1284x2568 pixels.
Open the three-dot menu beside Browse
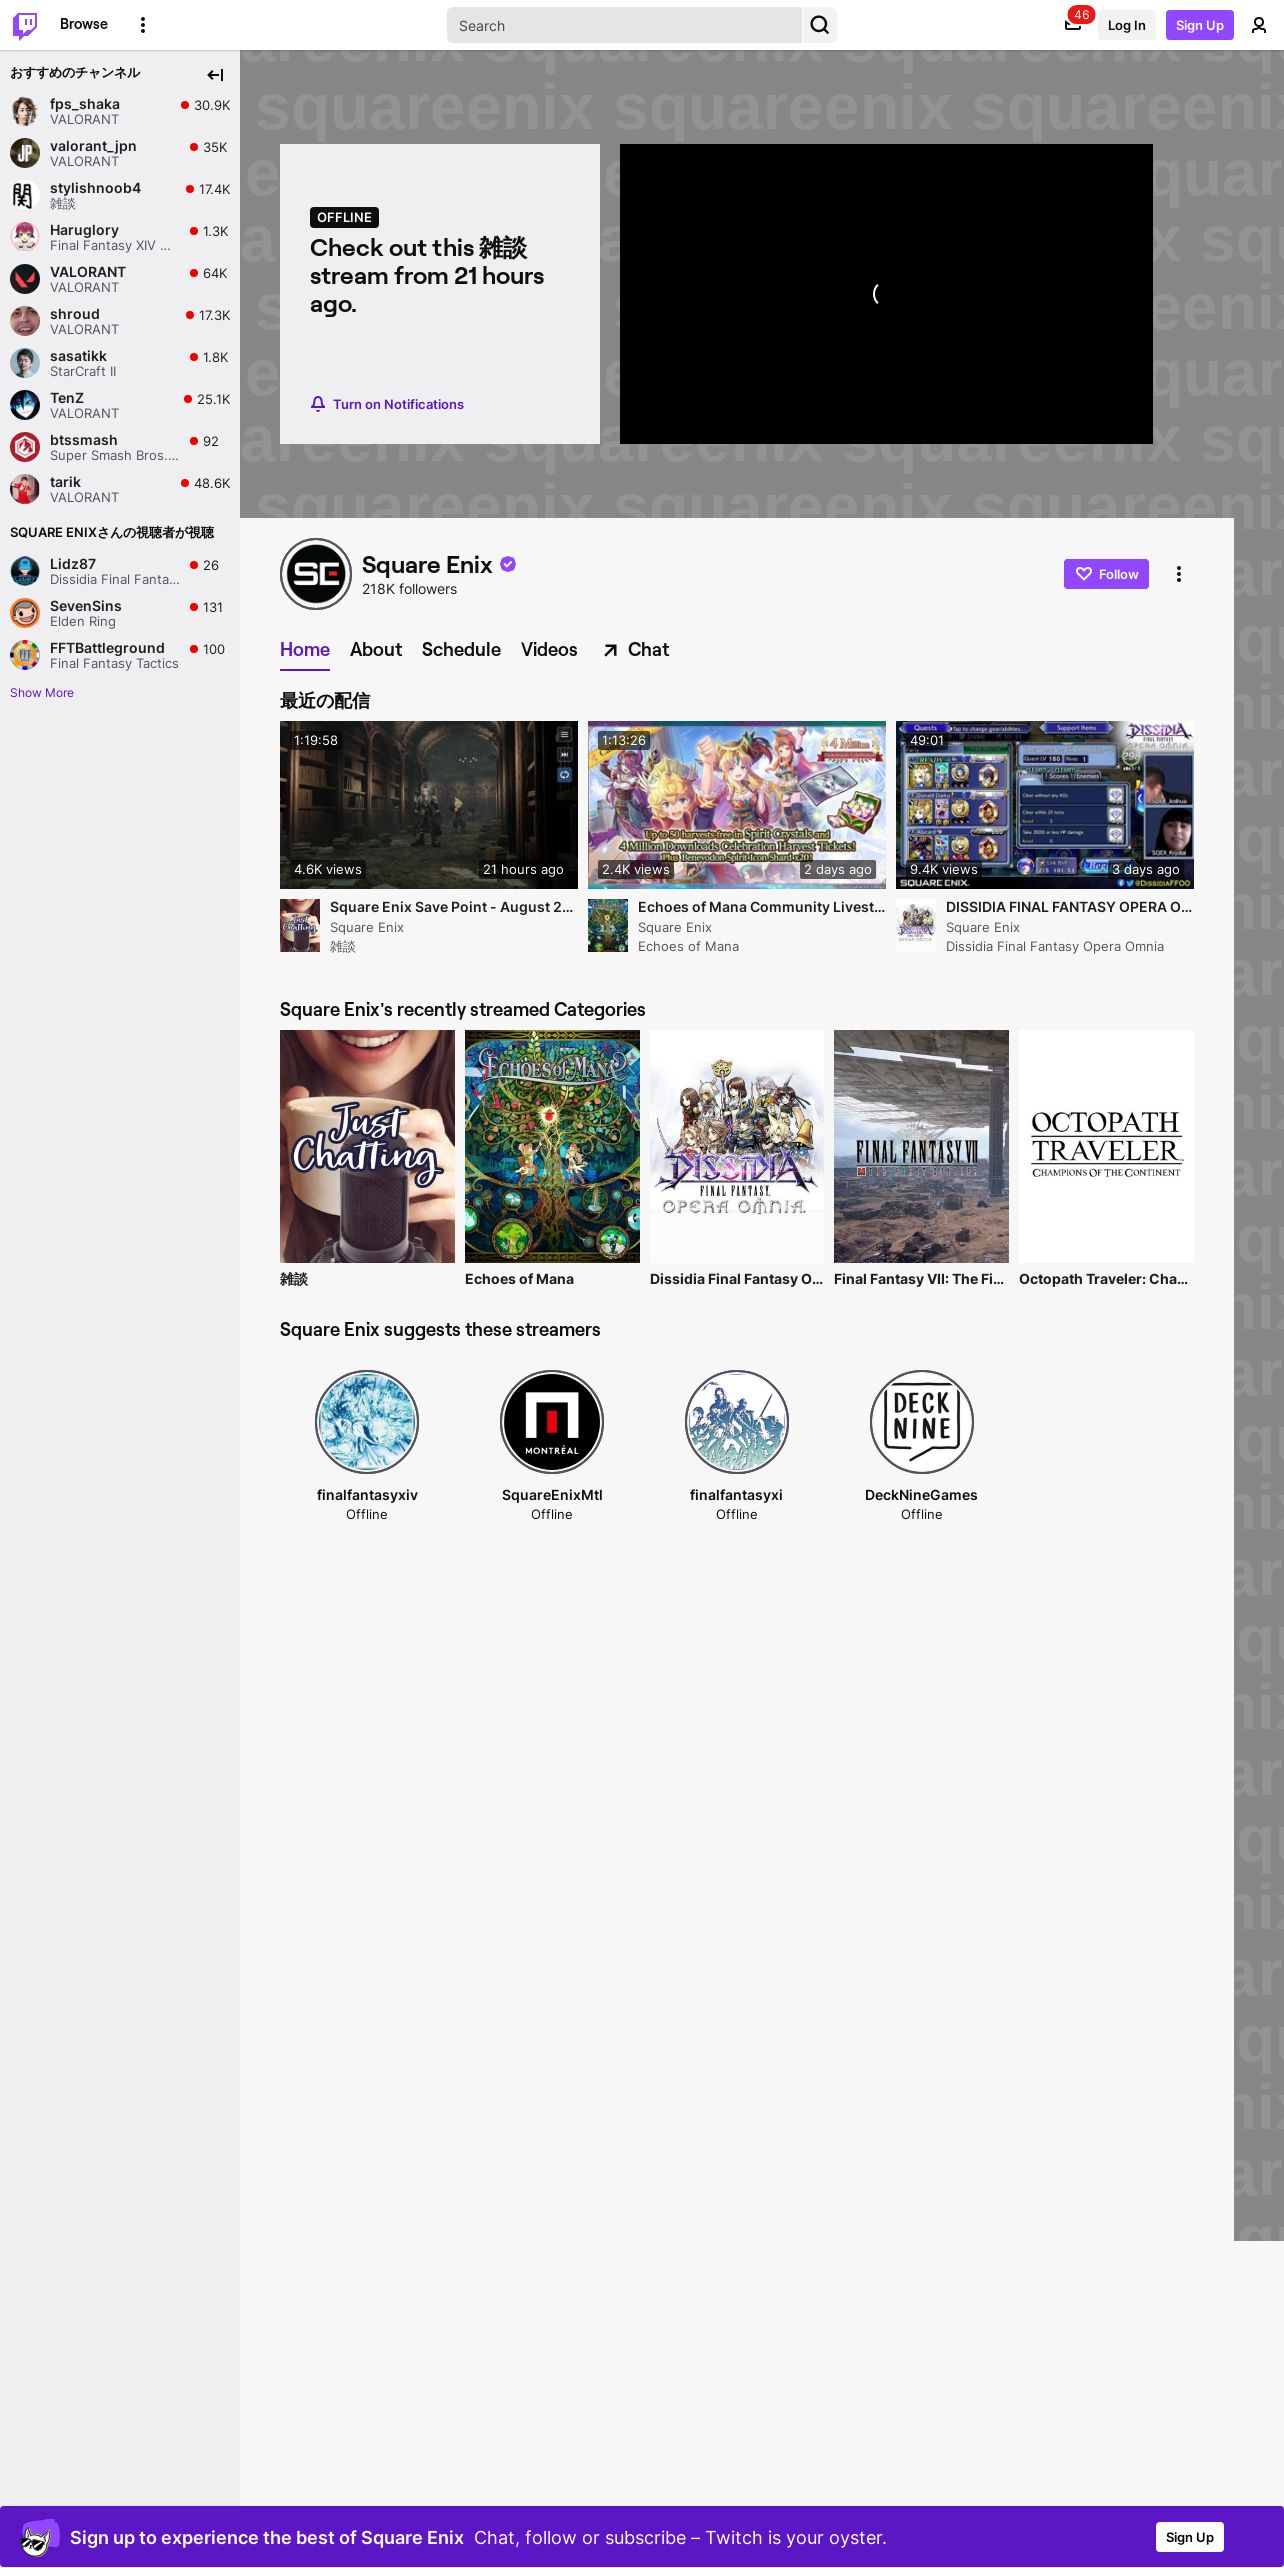pyautogui.click(x=143, y=25)
